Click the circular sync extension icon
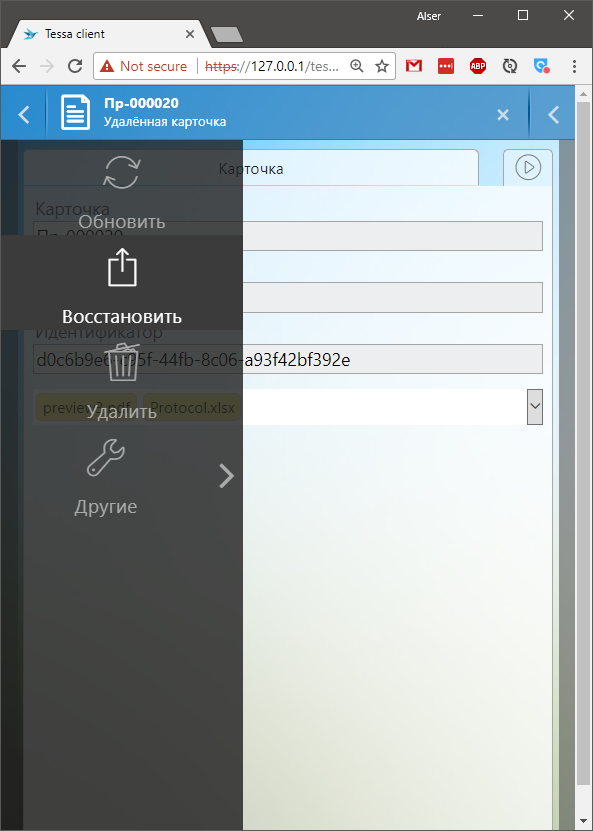The height and width of the screenshot is (831, 593). point(509,66)
